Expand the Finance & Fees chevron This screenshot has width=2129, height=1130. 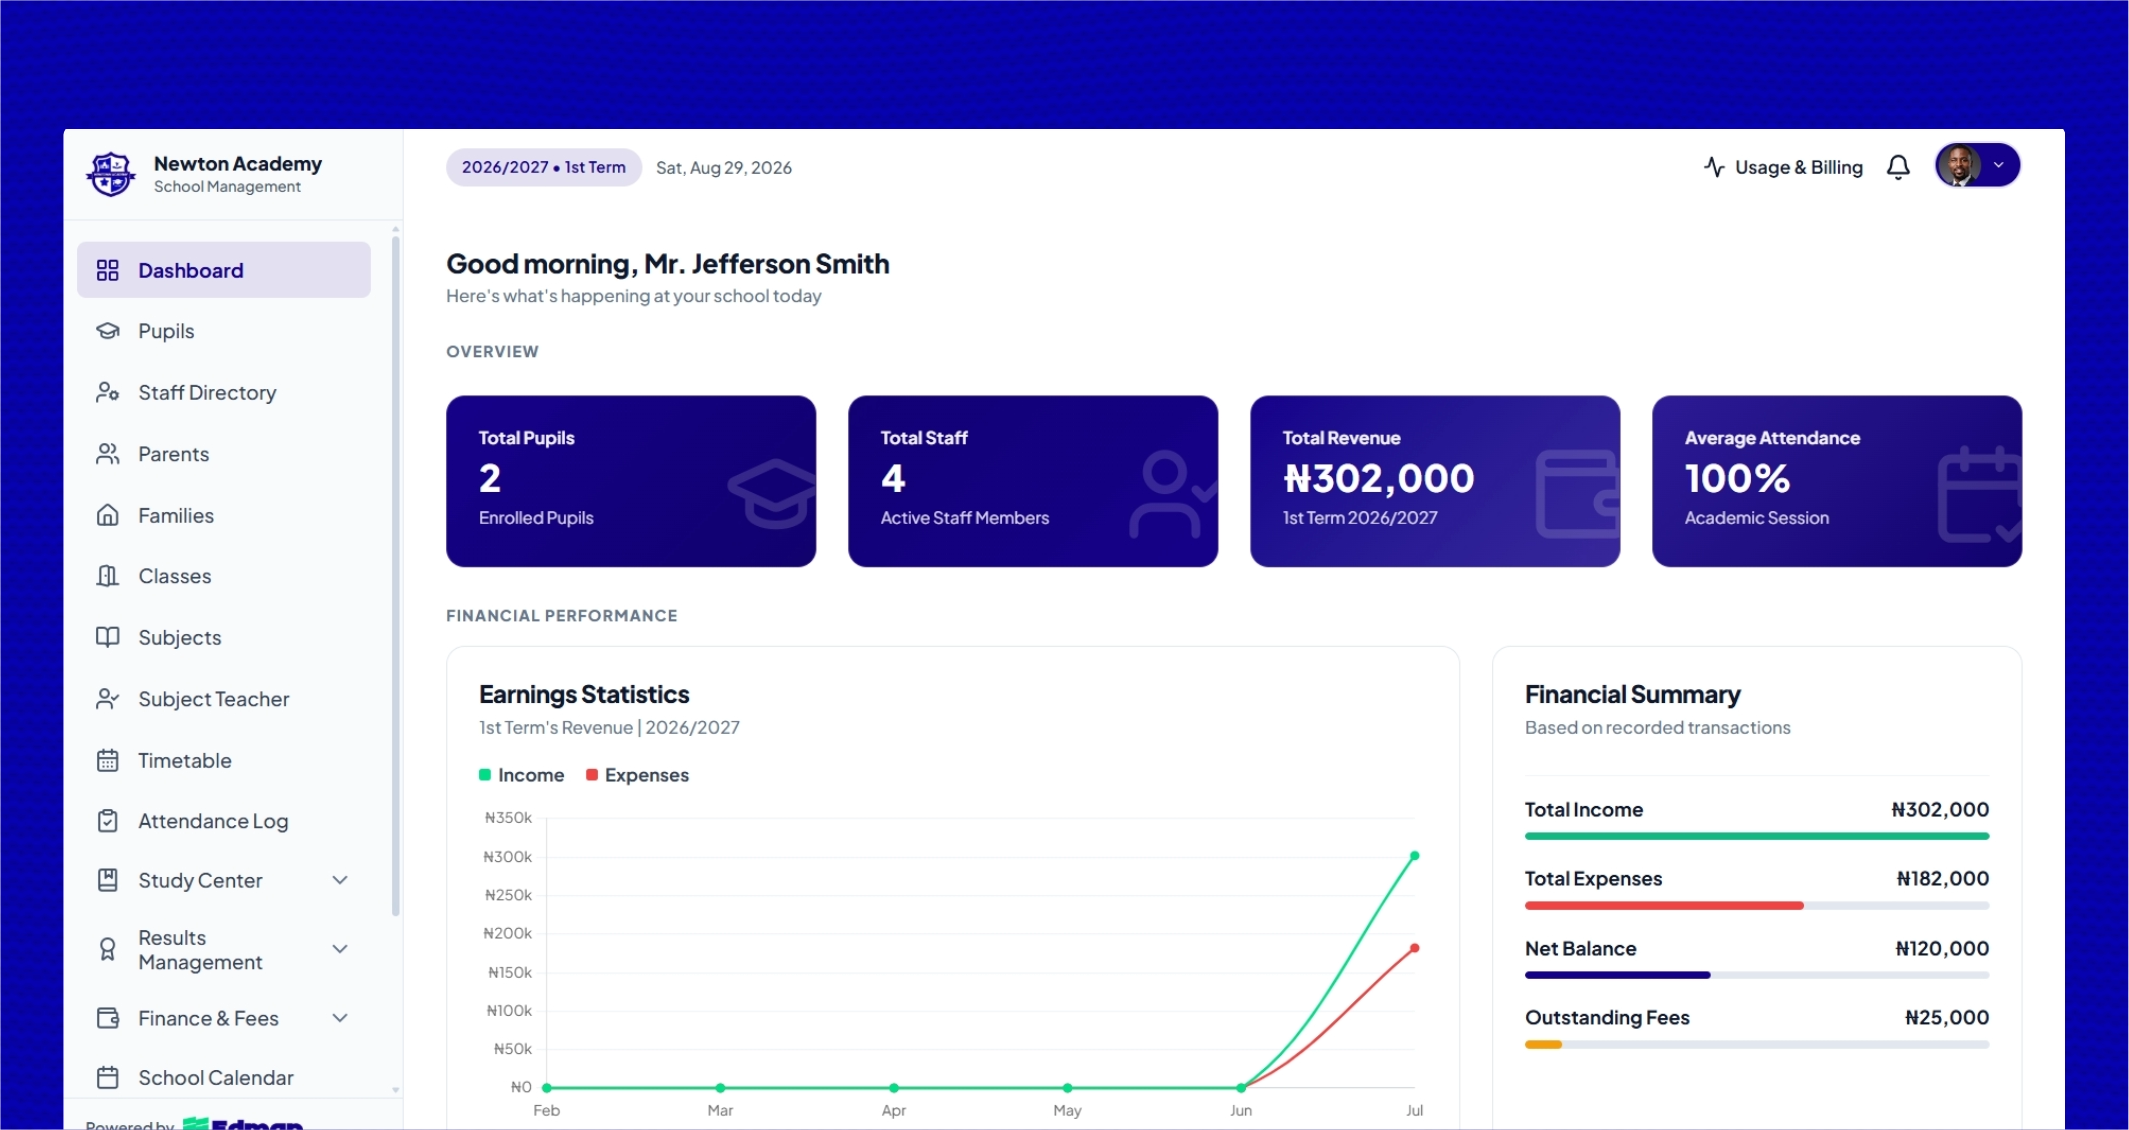[340, 1018]
